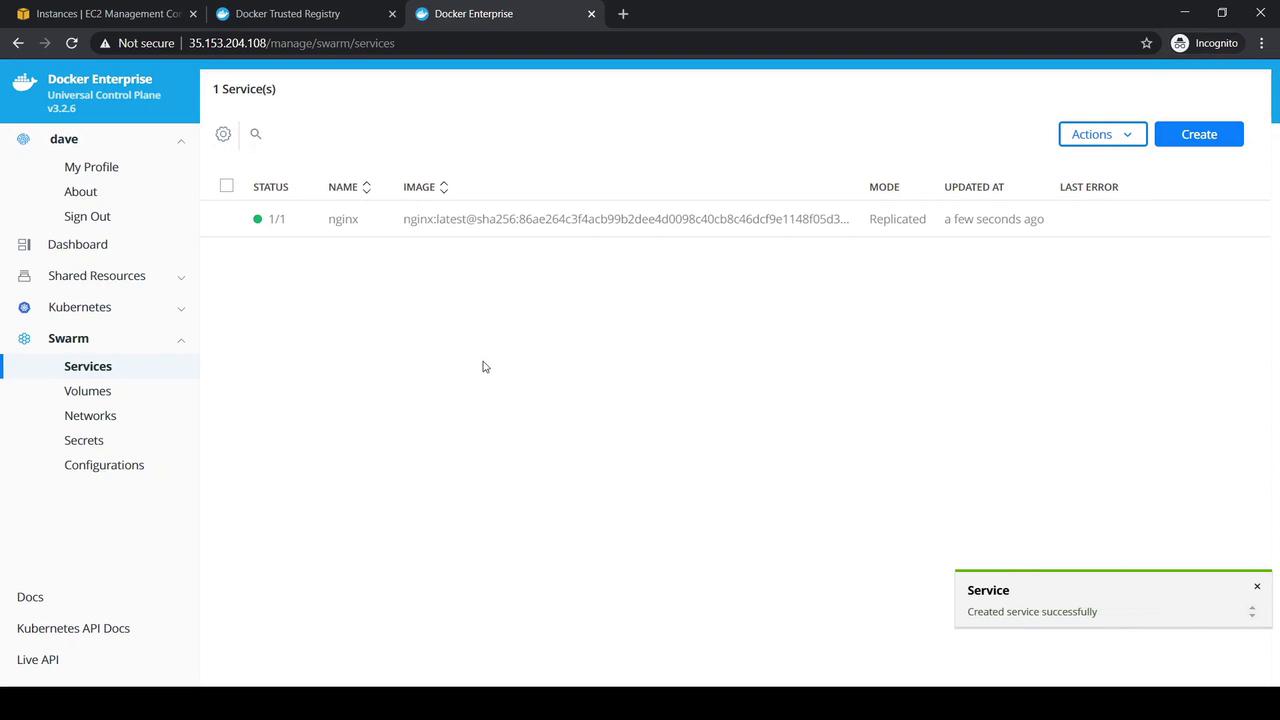Click the green status dot for nginx

tap(258, 219)
